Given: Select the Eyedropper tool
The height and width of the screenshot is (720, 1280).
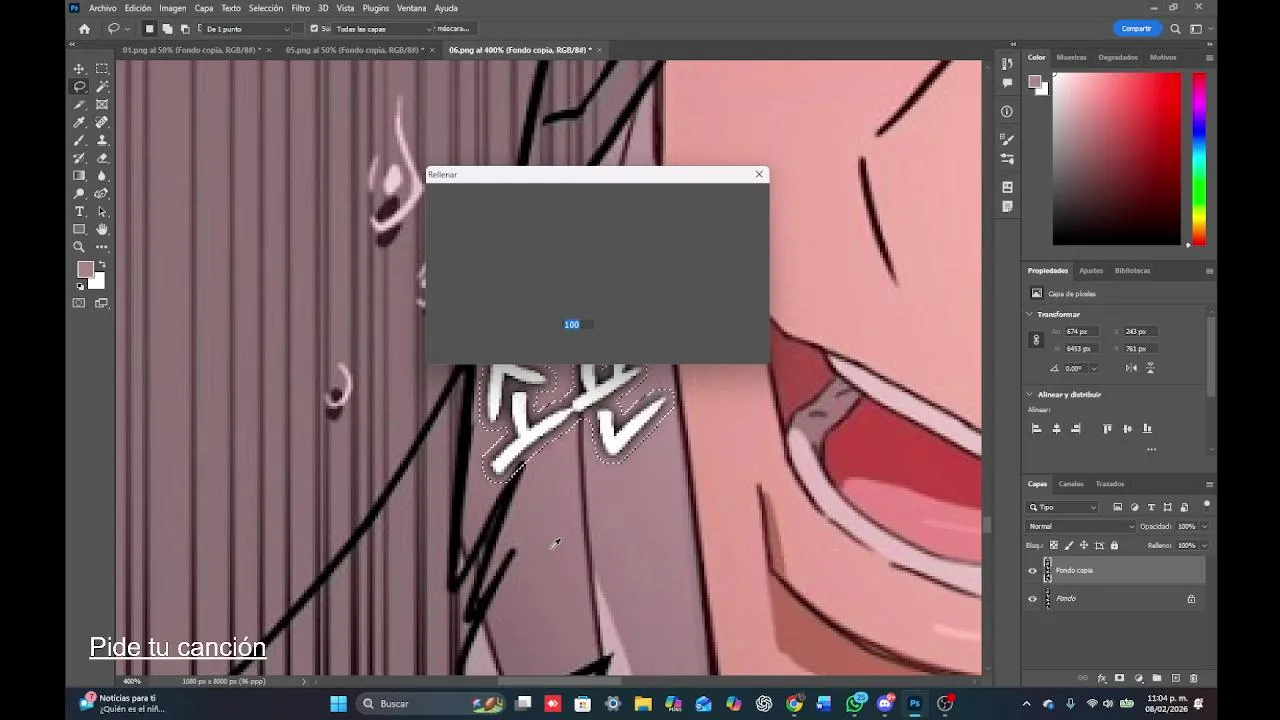Looking at the screenshot, I should [x=79, y=123].
